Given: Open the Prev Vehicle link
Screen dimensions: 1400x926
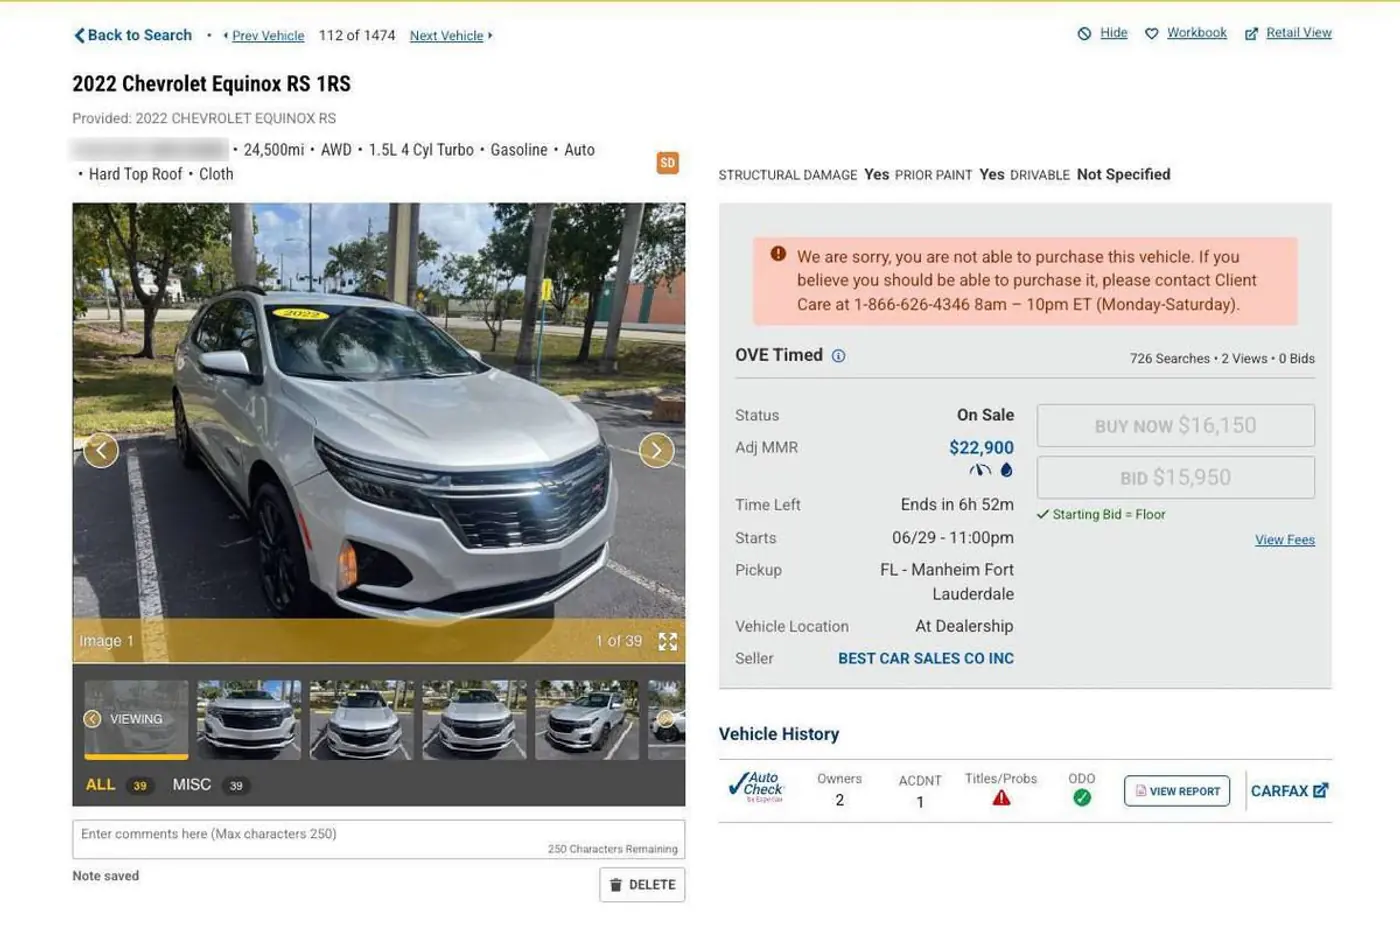Looking at the screenshot, I should [267, 36].
